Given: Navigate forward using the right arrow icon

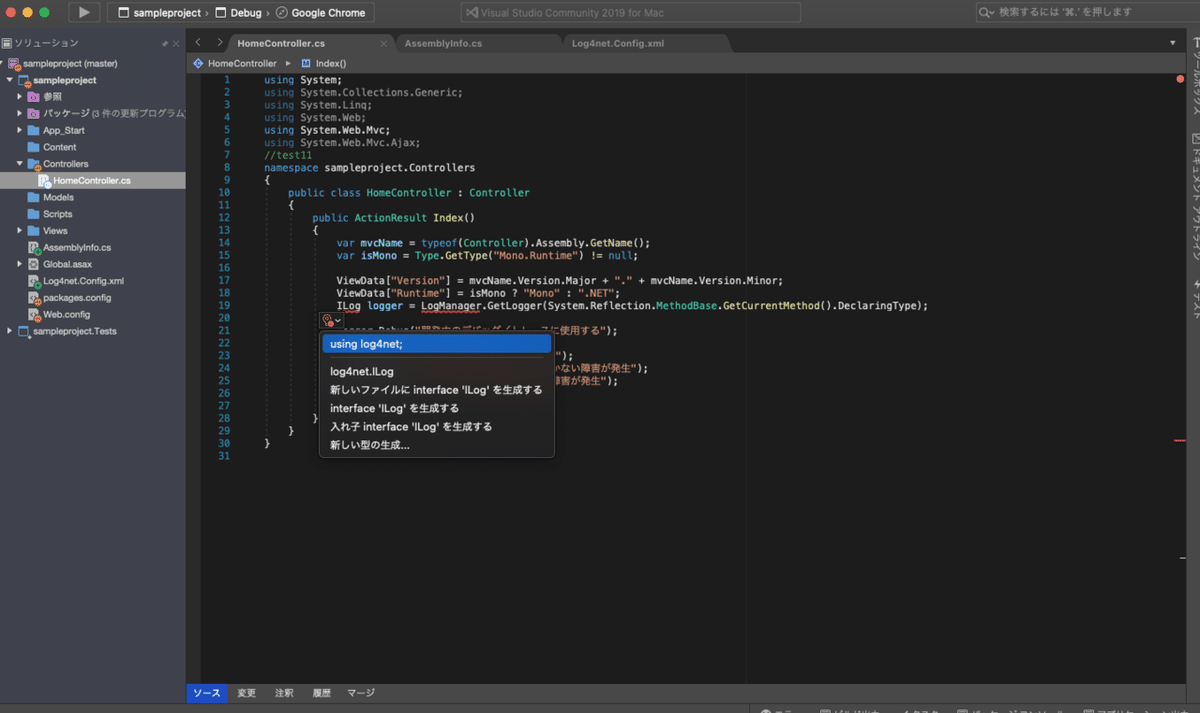Looking at the screenshot, I should (x=218, y=43).
